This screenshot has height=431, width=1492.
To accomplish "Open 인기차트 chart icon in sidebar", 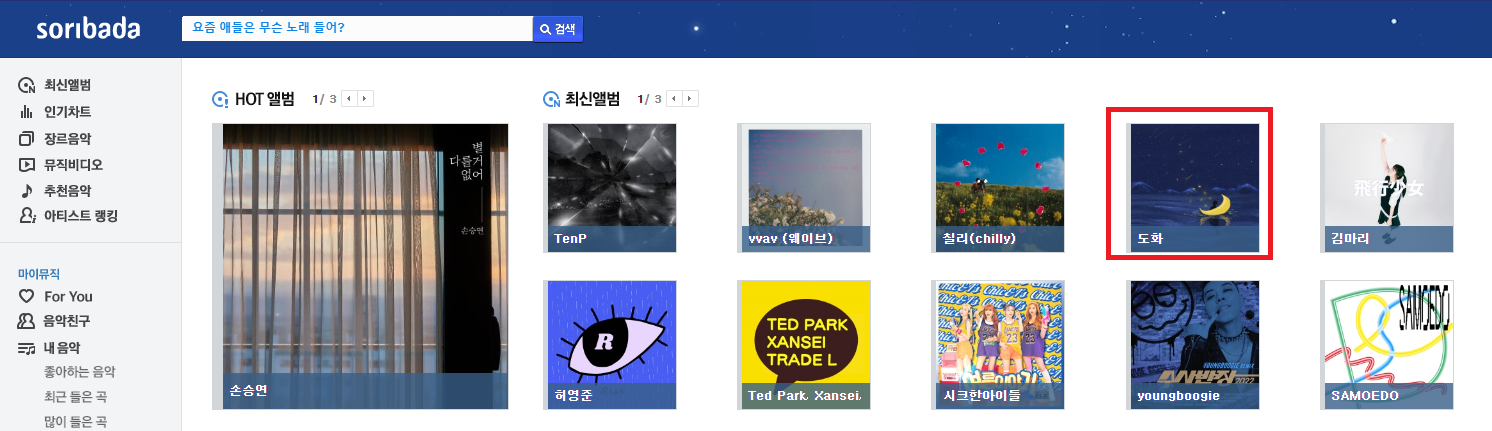I will click(26, 111).
